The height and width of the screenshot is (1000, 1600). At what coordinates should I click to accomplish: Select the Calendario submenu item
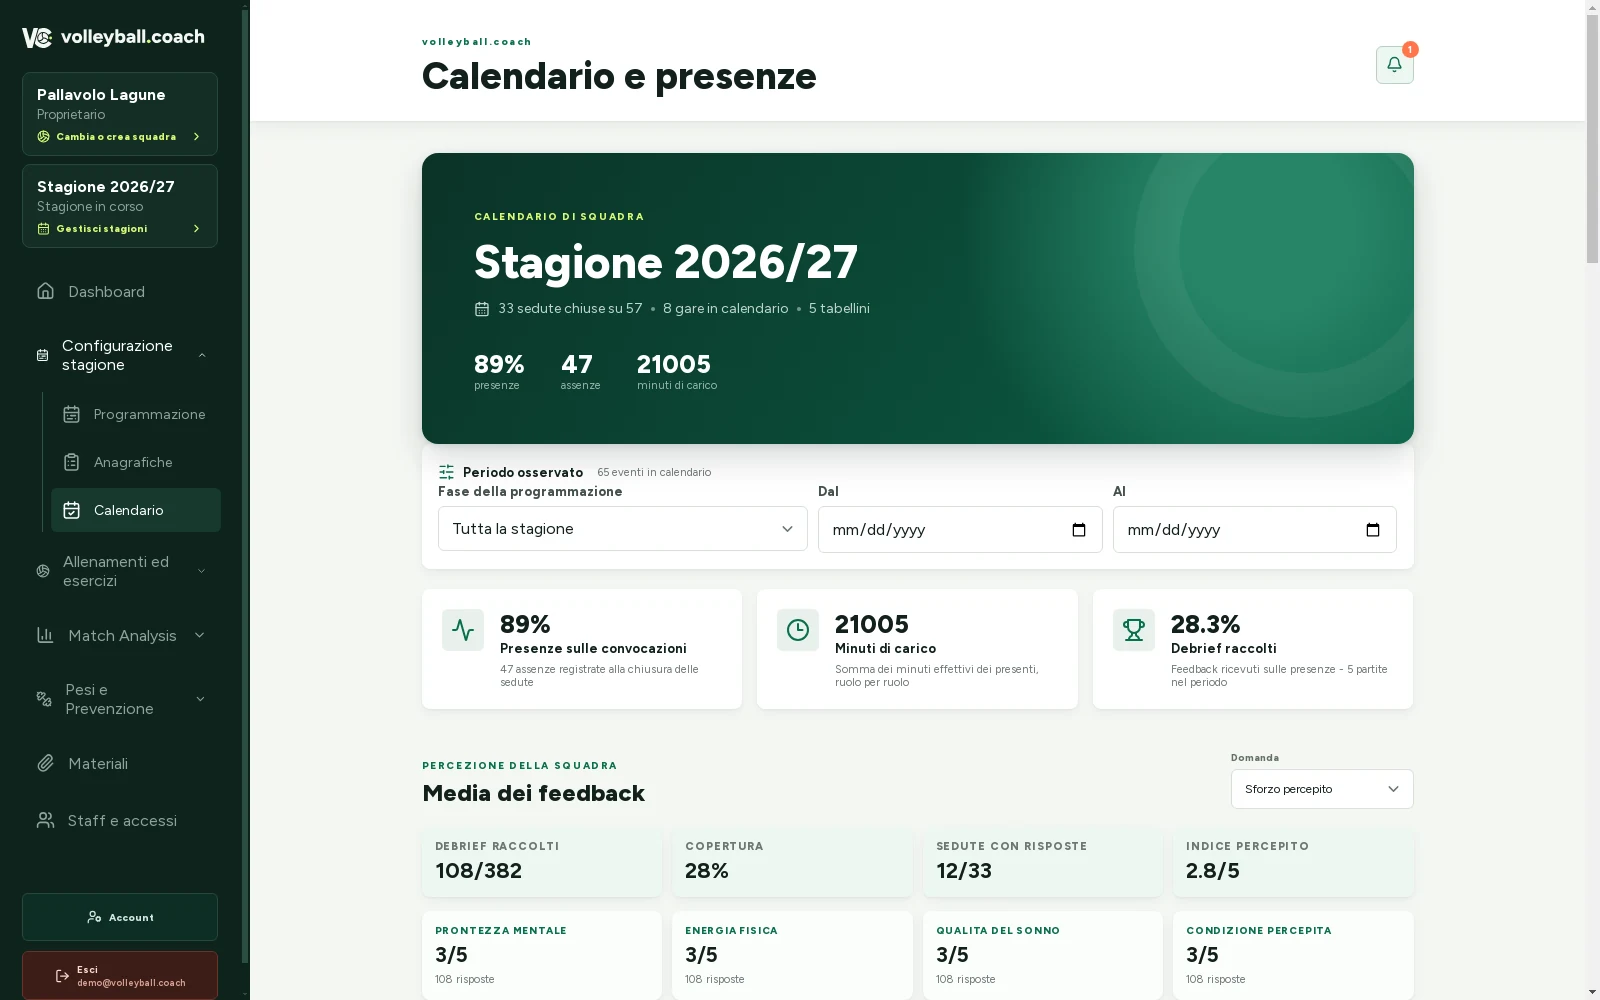[x=136, y=510]
